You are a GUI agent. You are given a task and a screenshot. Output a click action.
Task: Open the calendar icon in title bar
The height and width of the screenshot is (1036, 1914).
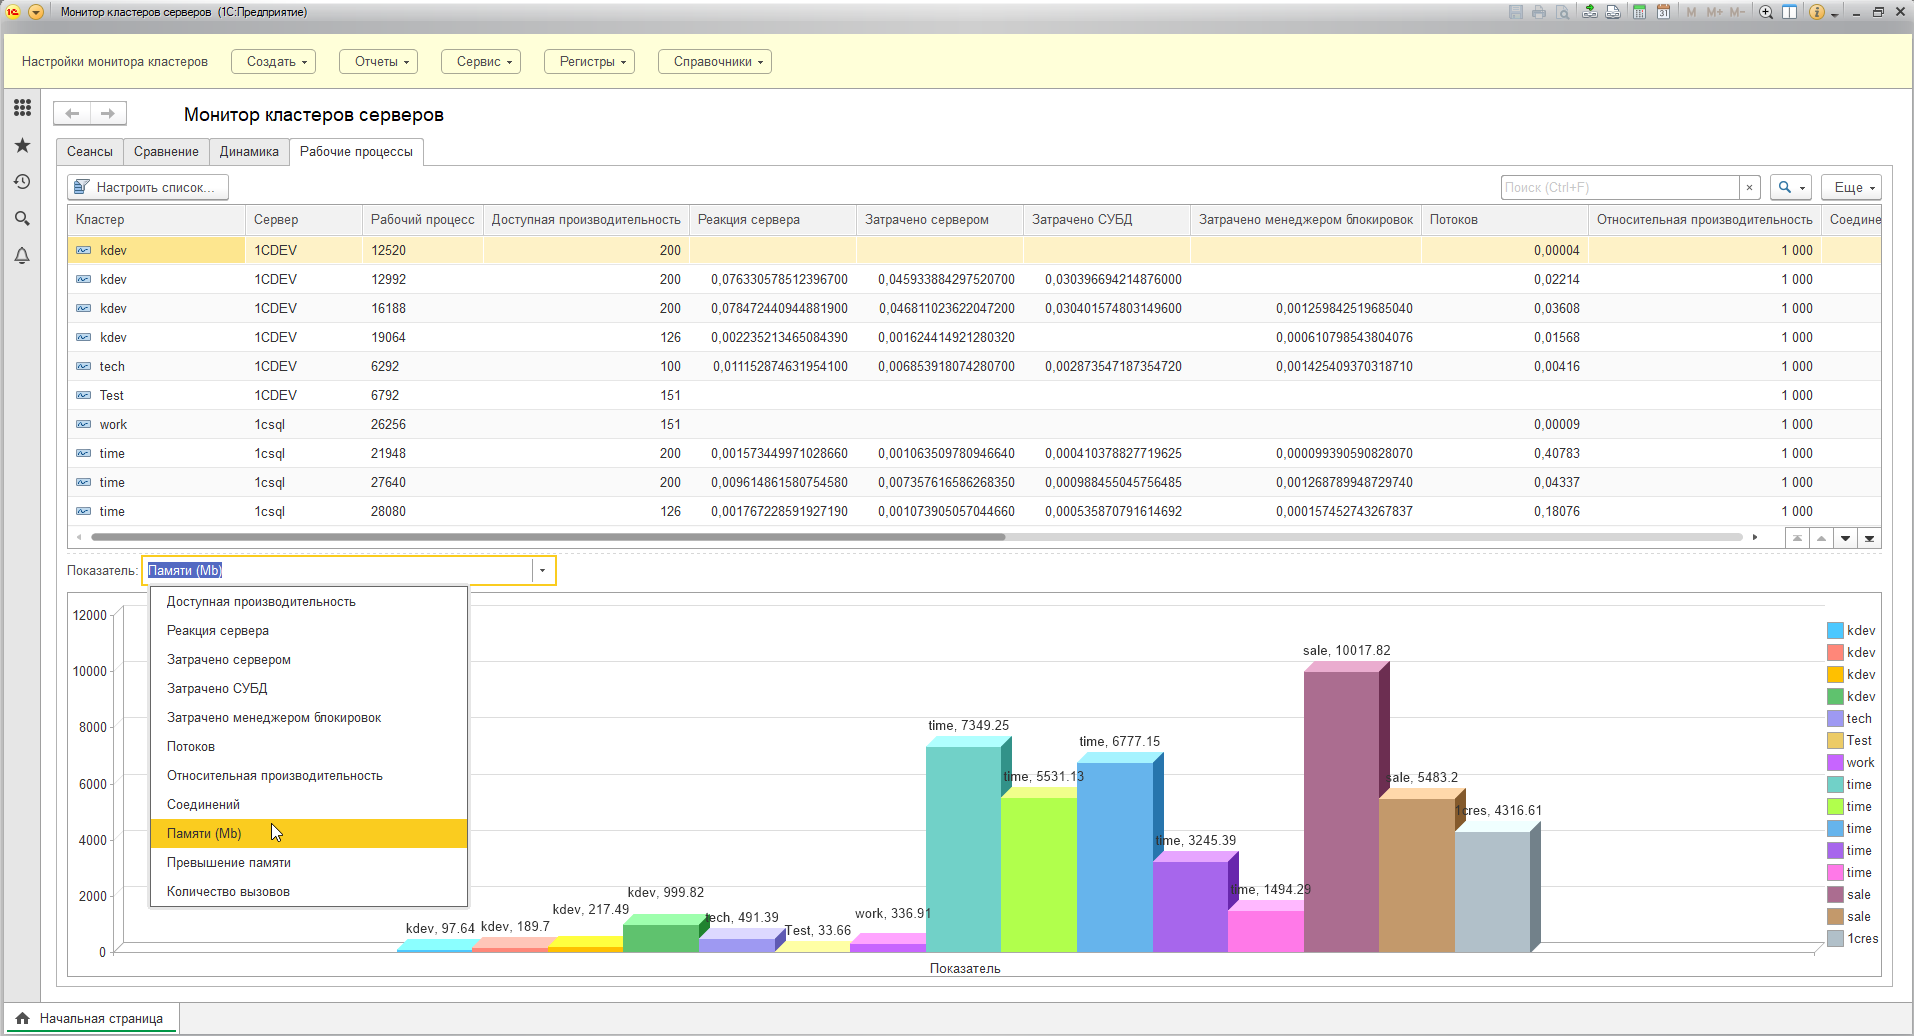pyautogui.click(x=1662, y=12)
